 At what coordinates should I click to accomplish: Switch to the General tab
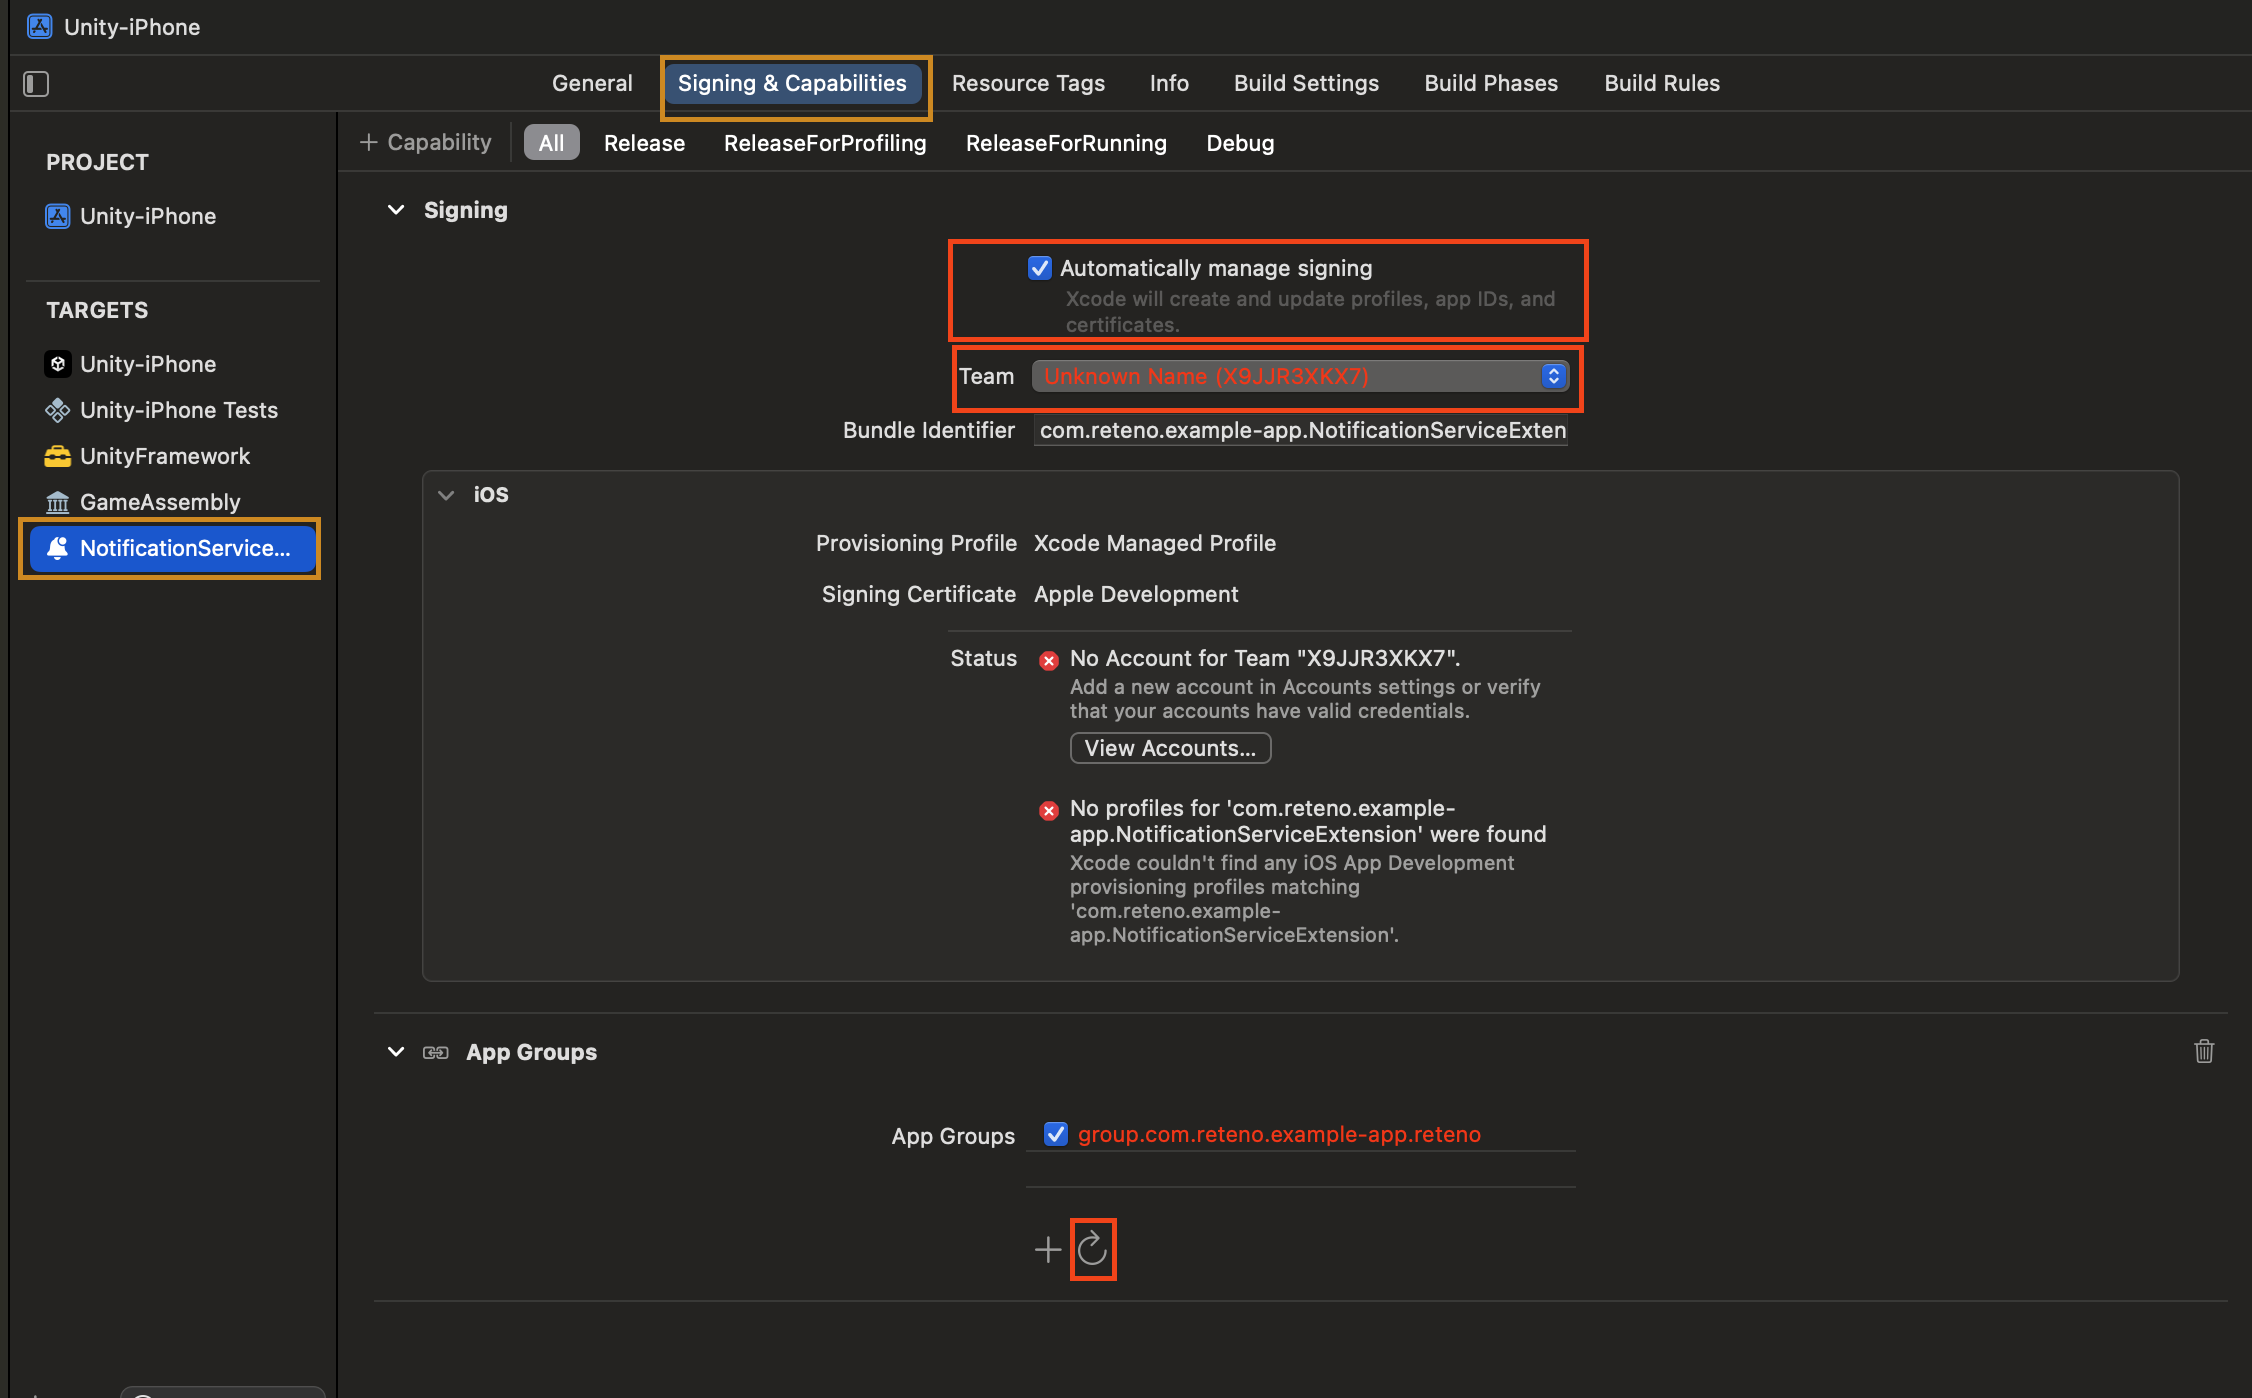pyautogui.click(x=592, y=84)
